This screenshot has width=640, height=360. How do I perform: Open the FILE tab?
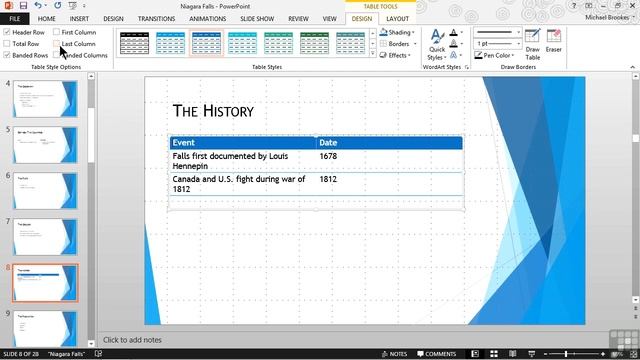tap(15, 19)
